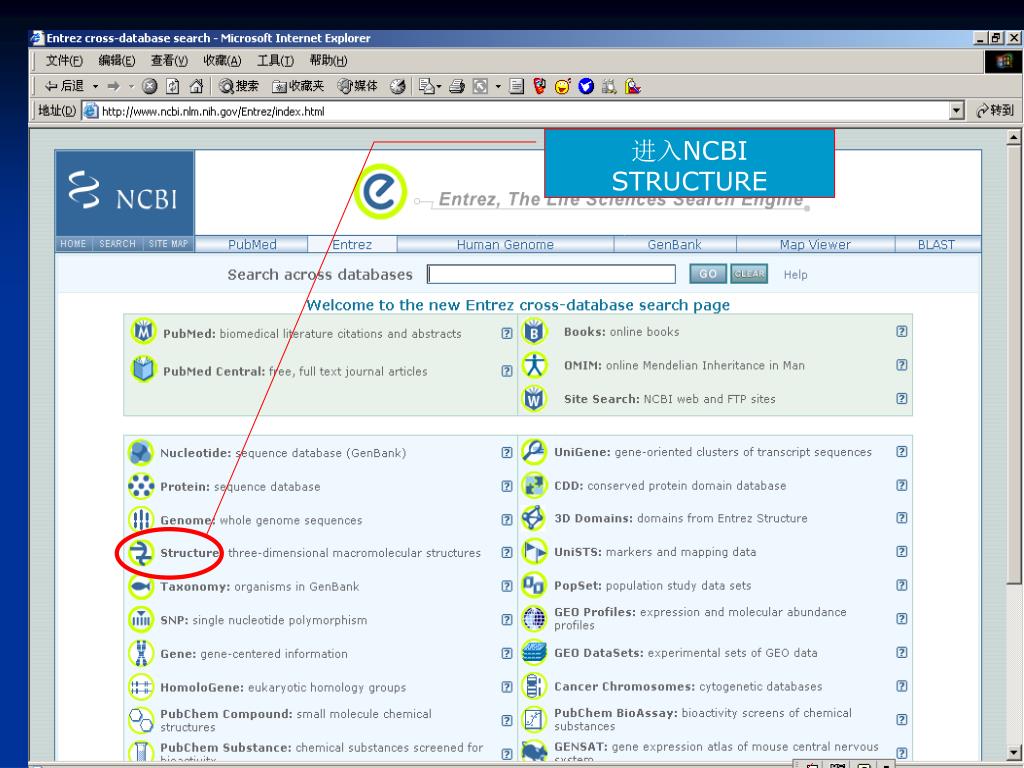Click the SEARCH link under NCBI logo

118,244
